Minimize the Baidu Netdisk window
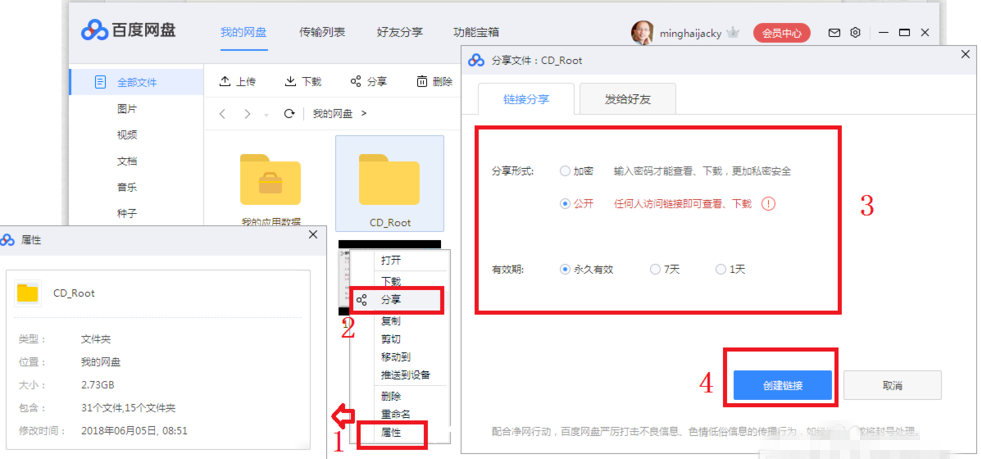981x459 pixels. [883, 33]
